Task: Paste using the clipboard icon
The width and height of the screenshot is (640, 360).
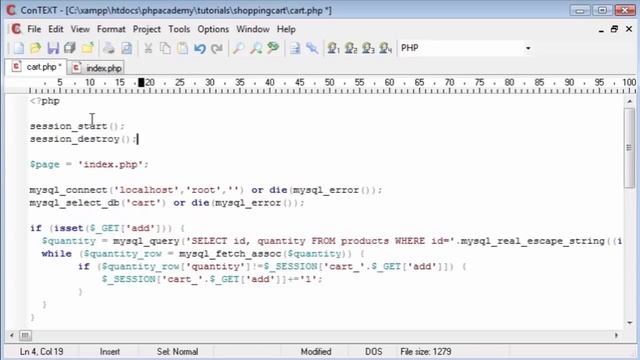Action: coord(182,48)
